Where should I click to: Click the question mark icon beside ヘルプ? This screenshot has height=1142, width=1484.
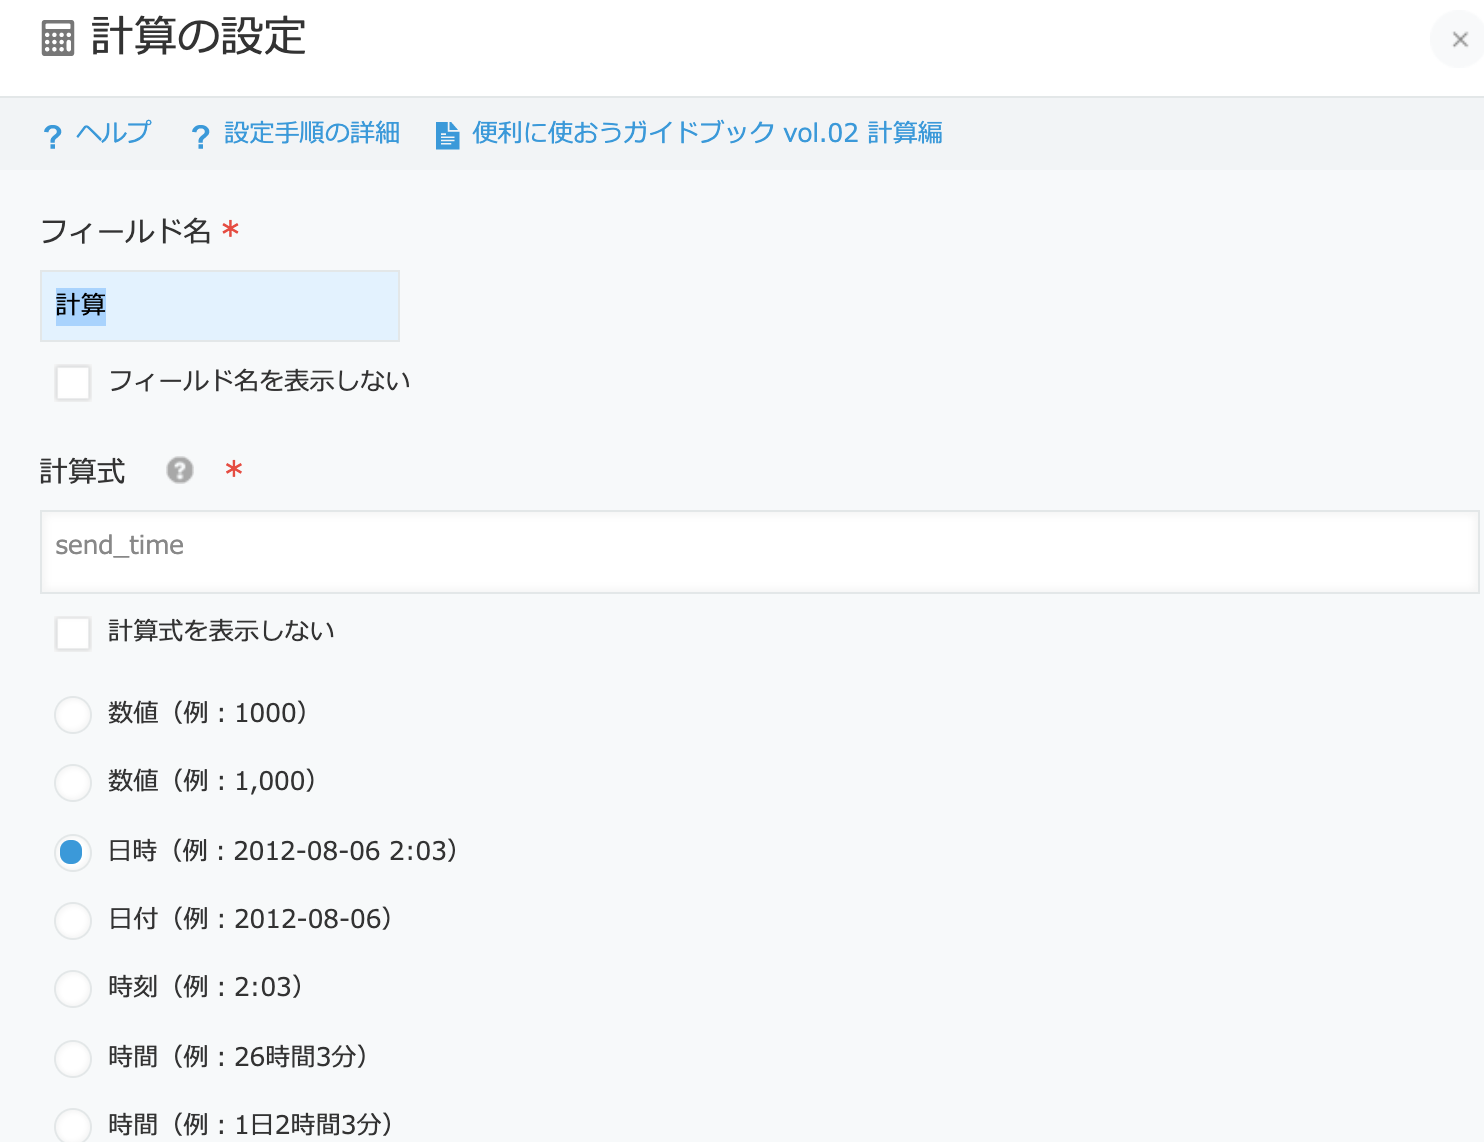click(52, 134)
